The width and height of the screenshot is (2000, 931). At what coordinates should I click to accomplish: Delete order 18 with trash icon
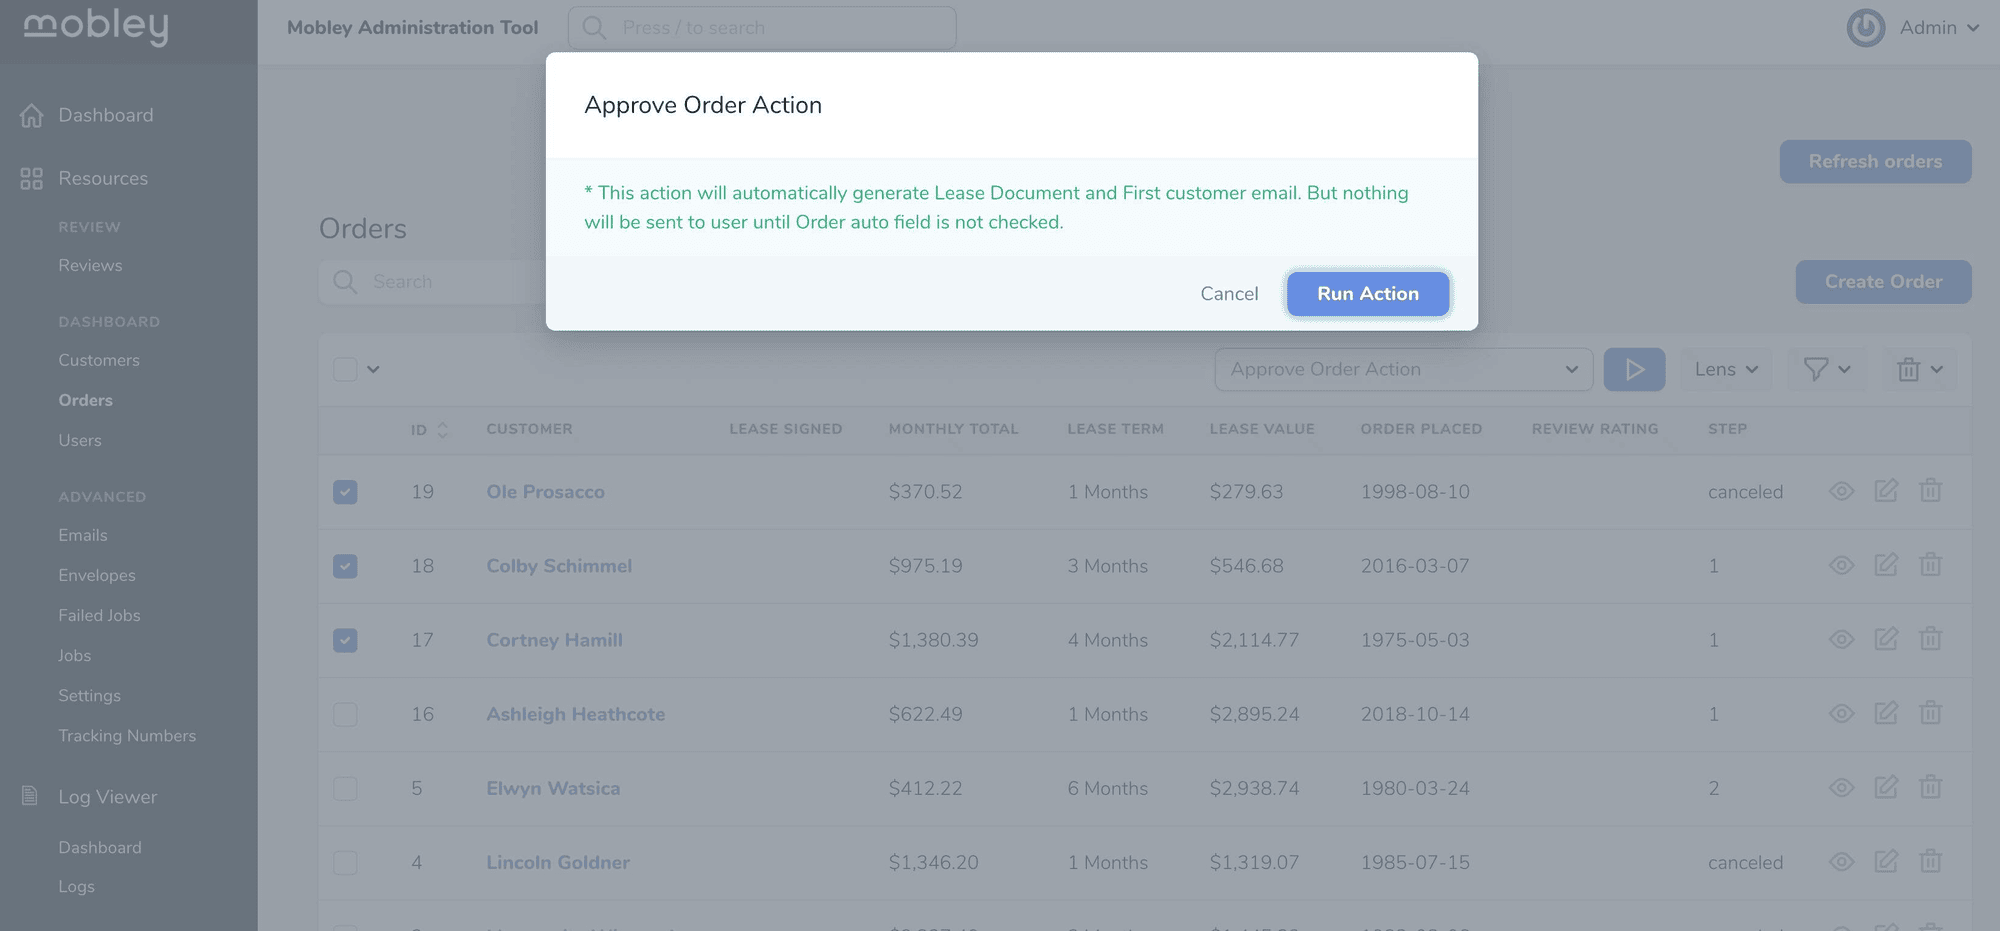click(x=1930, y=565)
